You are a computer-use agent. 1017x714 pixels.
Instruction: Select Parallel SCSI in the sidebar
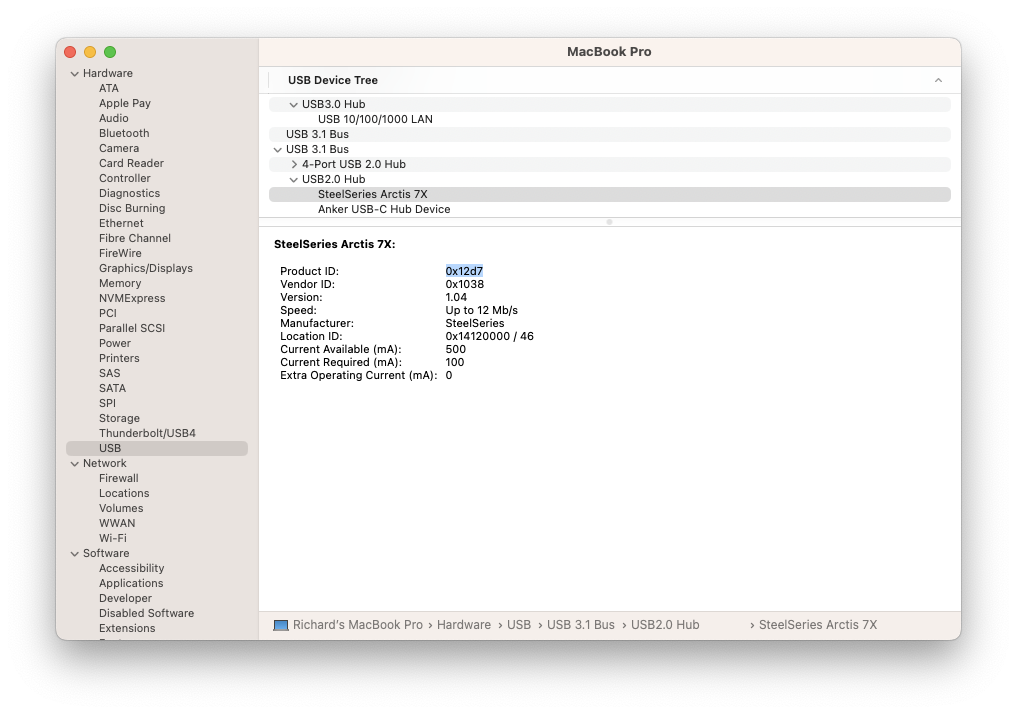click(132, 328)
